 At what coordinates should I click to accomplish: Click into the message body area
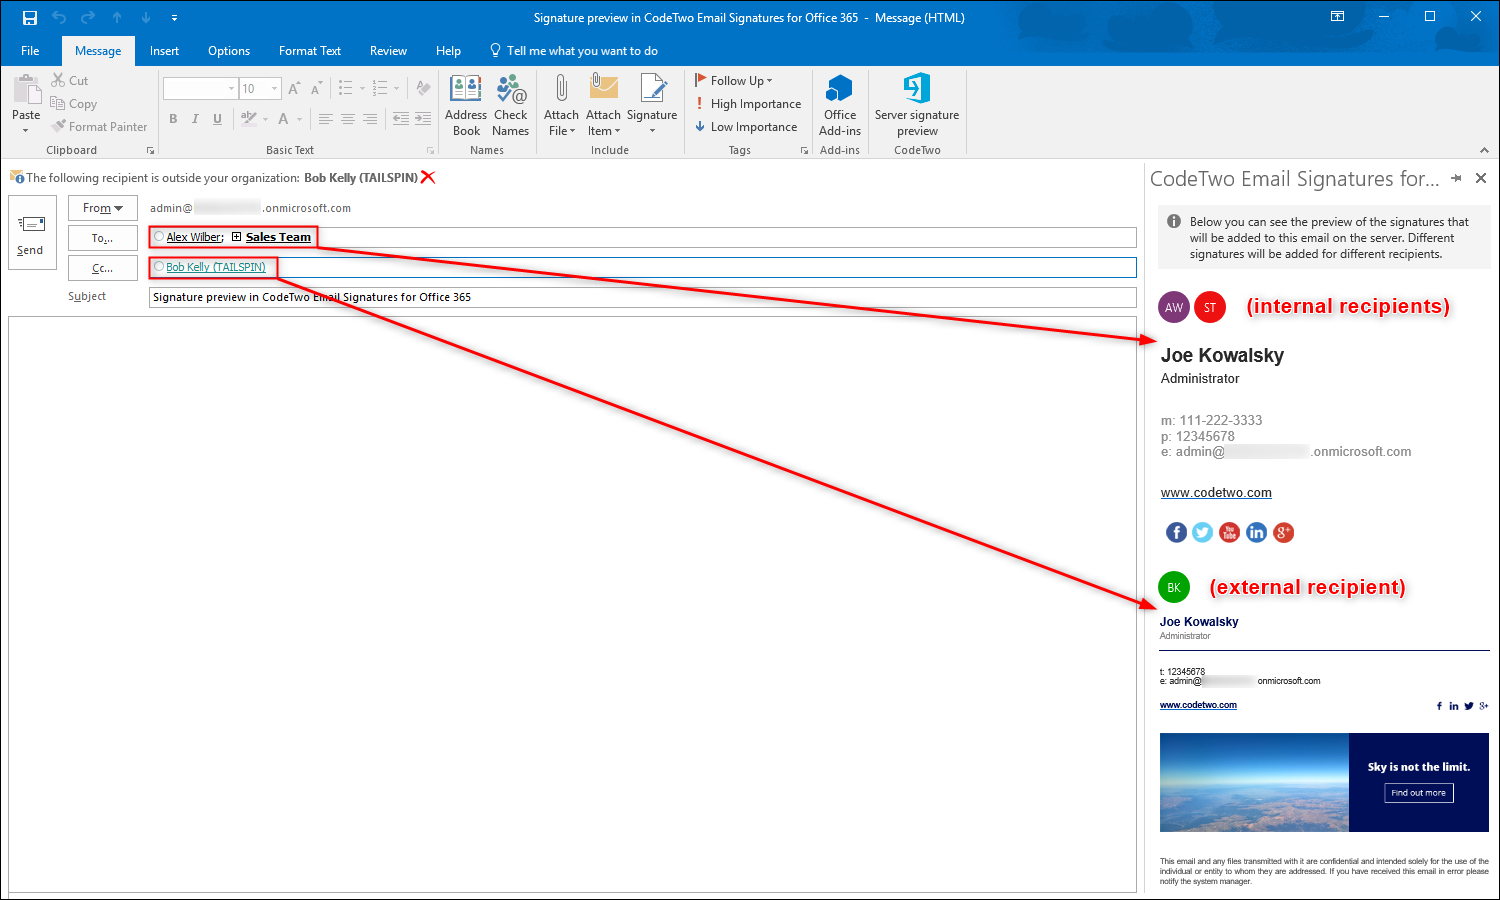(x=572, y=603)
